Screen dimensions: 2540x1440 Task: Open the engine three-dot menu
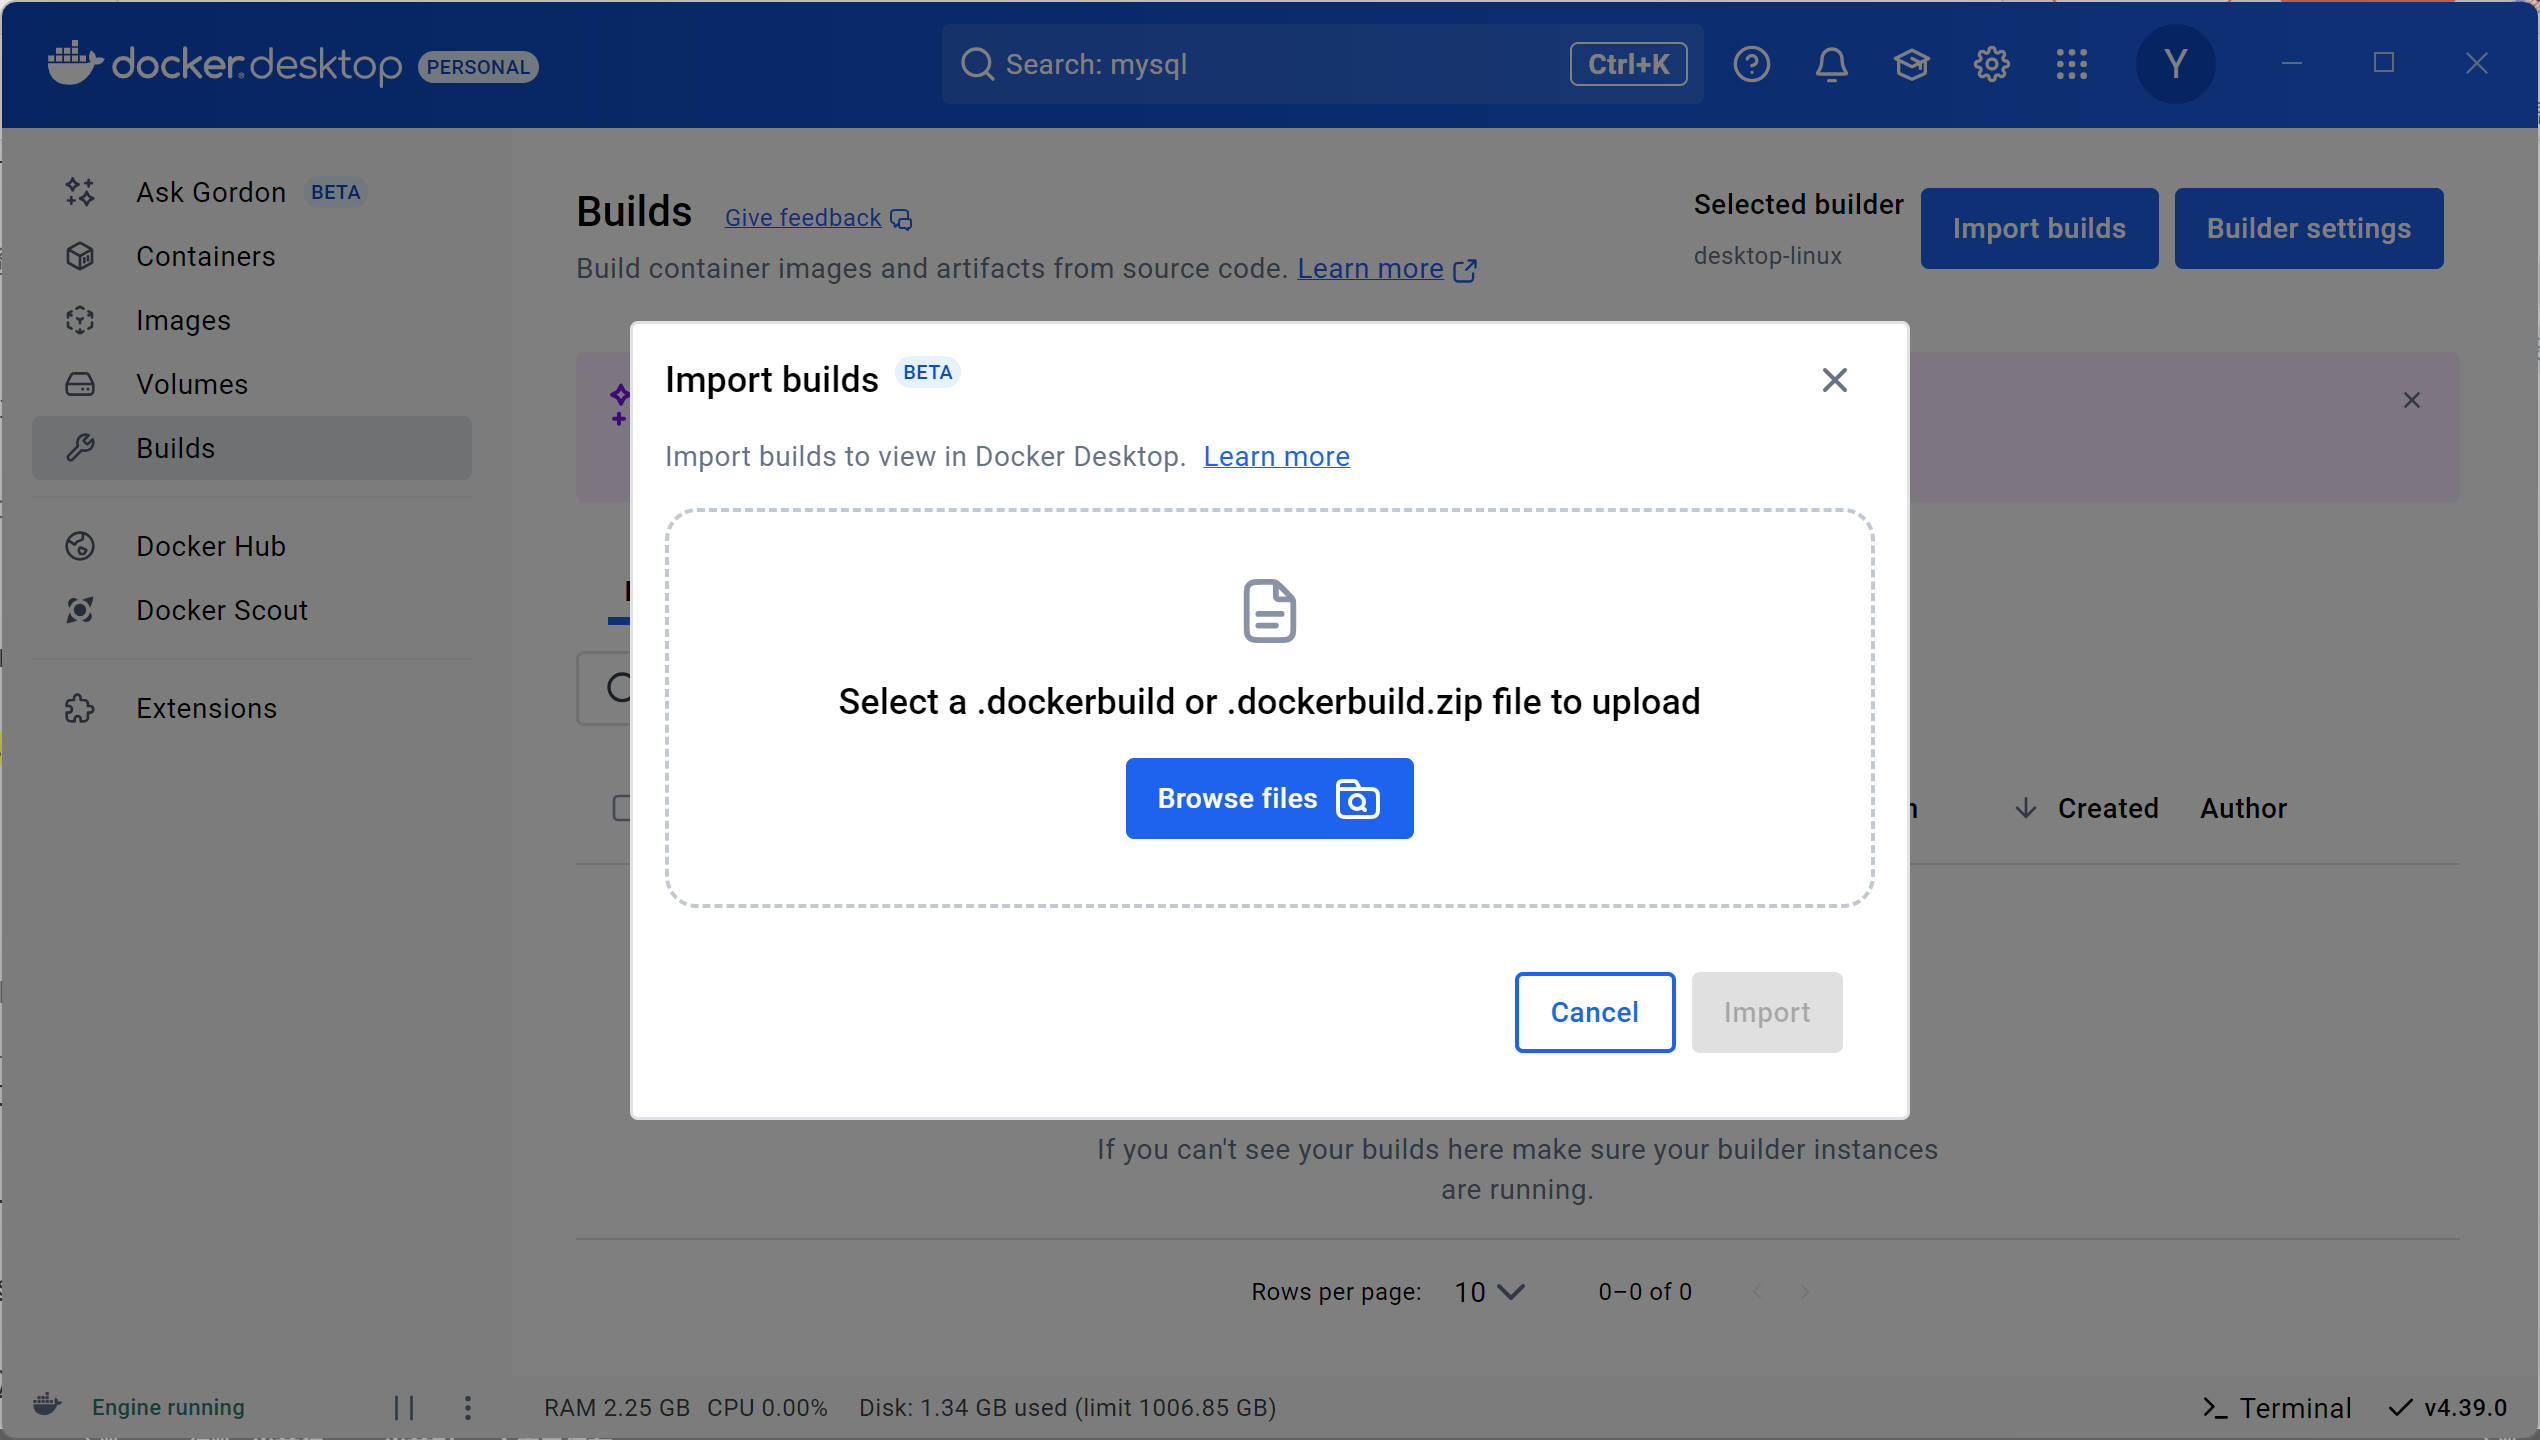[x=468, y=1407]
